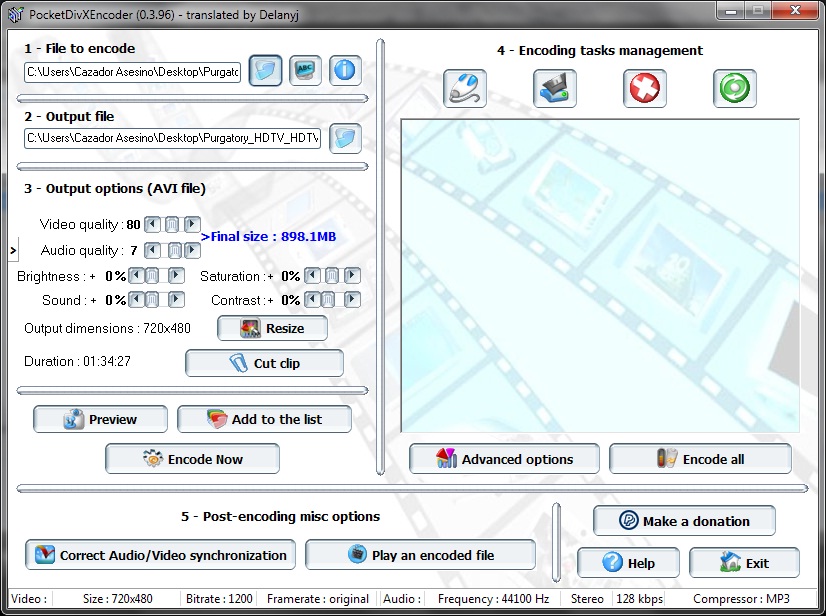
Task: Click Bitrate : 1200 in status bar
Action: [x=219, y=599]
